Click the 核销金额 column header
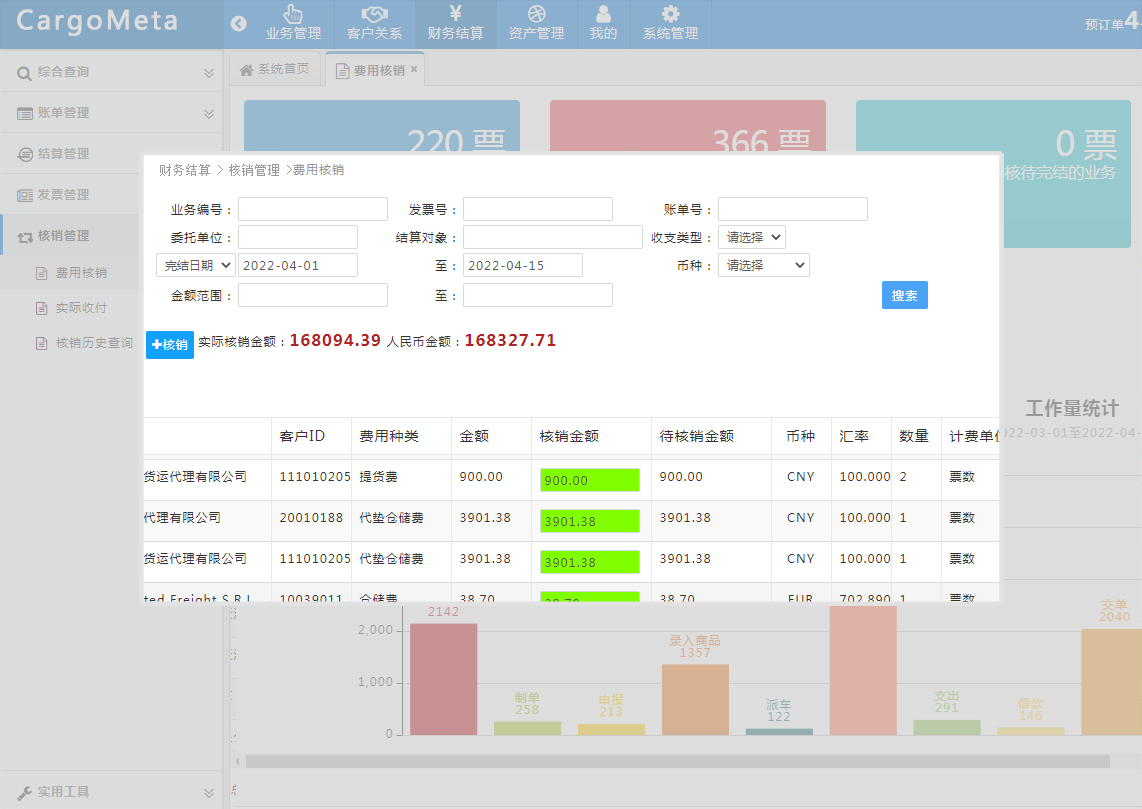Viewport: 1142px width, 809px height. tap(591, 436)
